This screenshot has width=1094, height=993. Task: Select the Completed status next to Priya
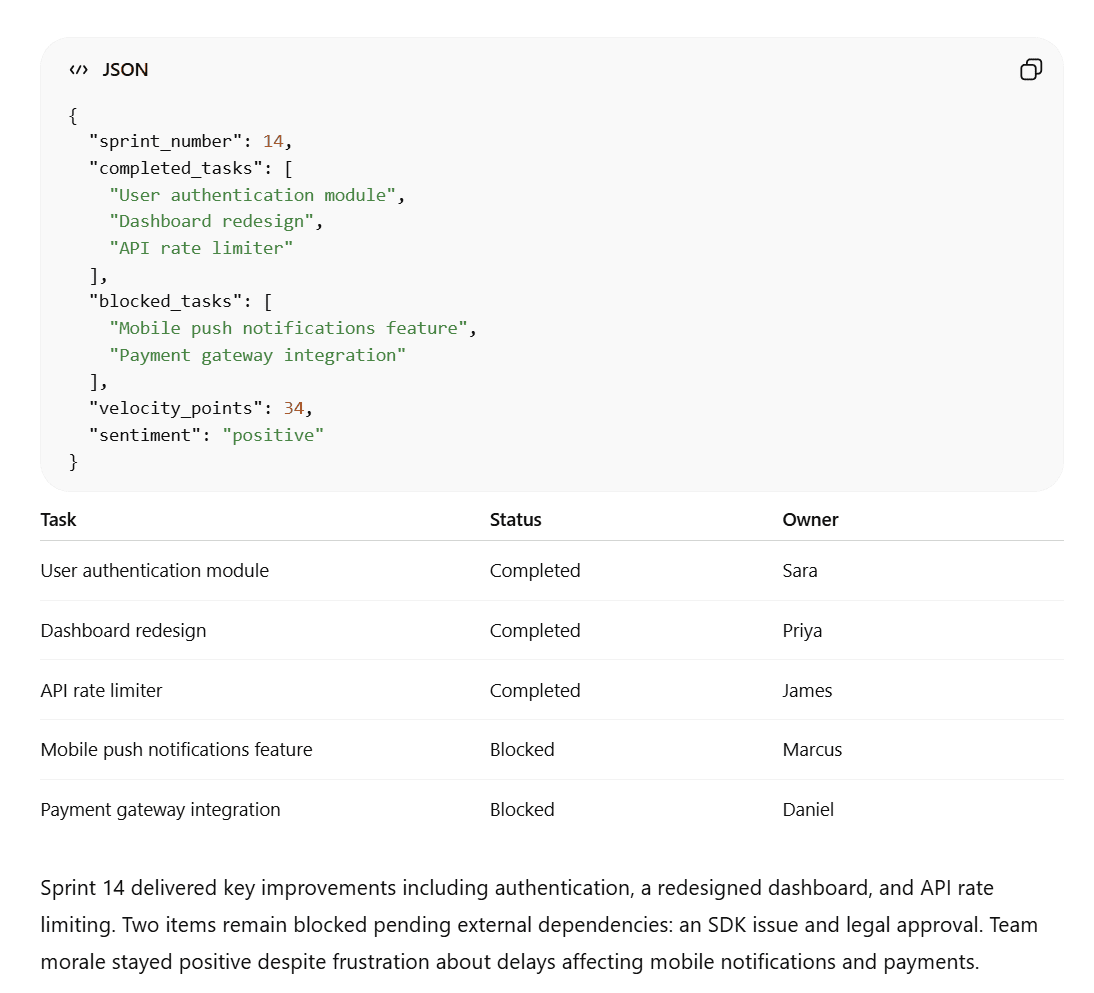click(535, 630)
